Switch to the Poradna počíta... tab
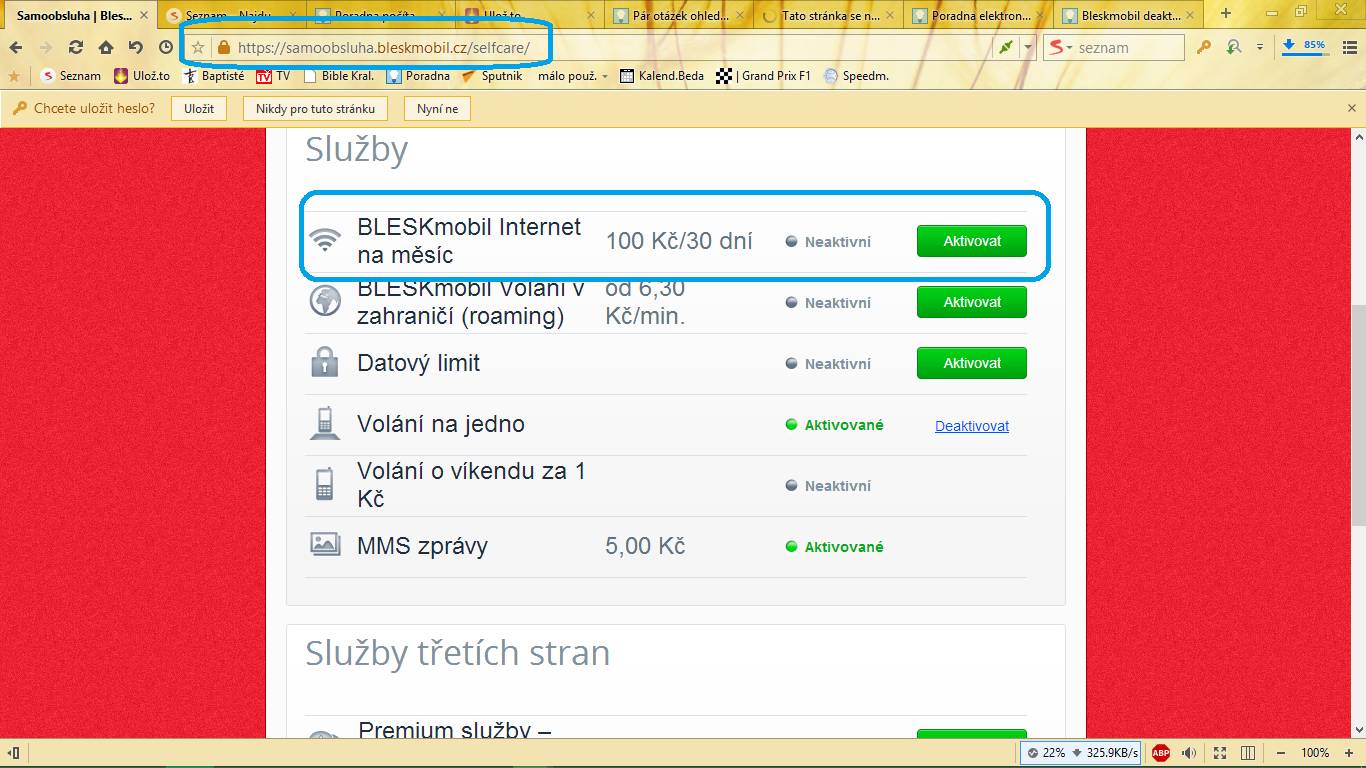The height and width of the screenshot is (768, 1366). (x=381, y=16)
